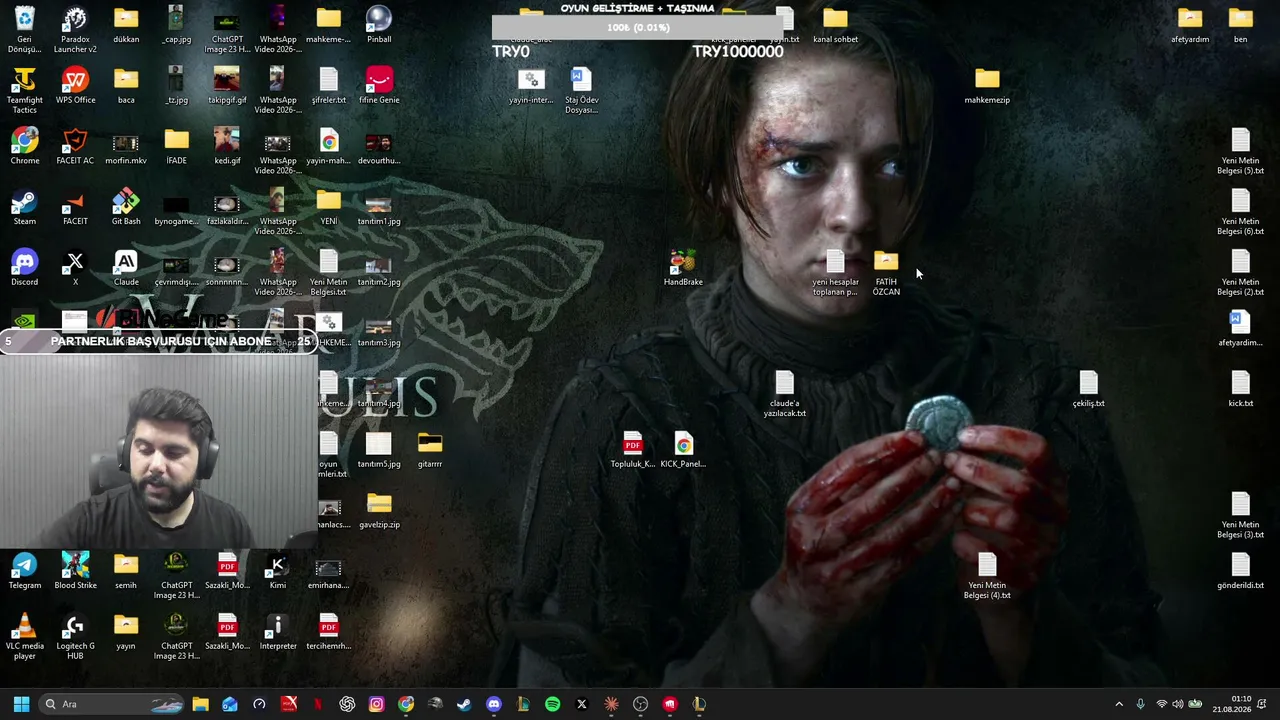The height and width of the screenshot is (720, 1280).
Task: Launch Paradox Launcher v2 shortcut
Action: (x=75, y=29)
